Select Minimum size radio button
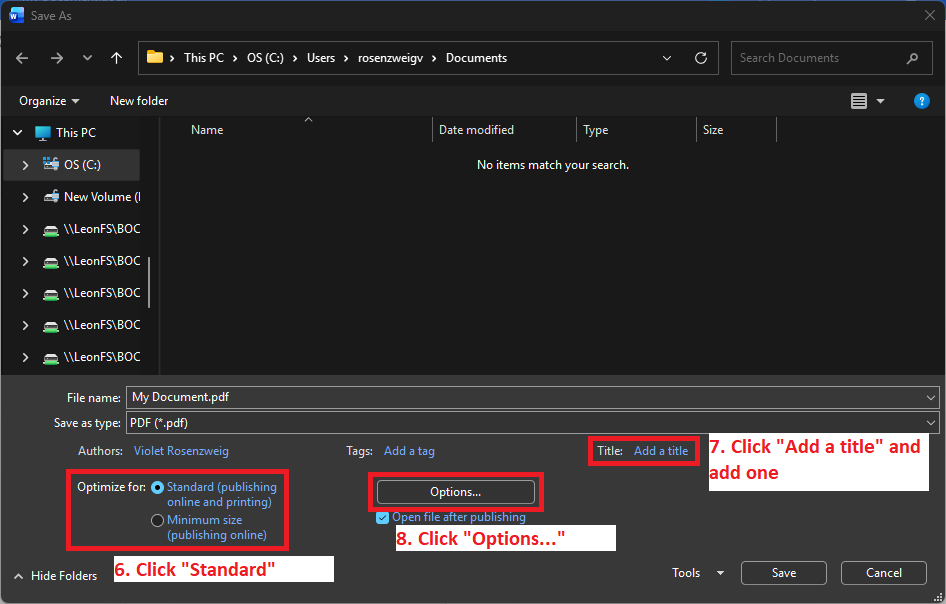The width and height of the screenshot is (946, 604). (157, 520)
